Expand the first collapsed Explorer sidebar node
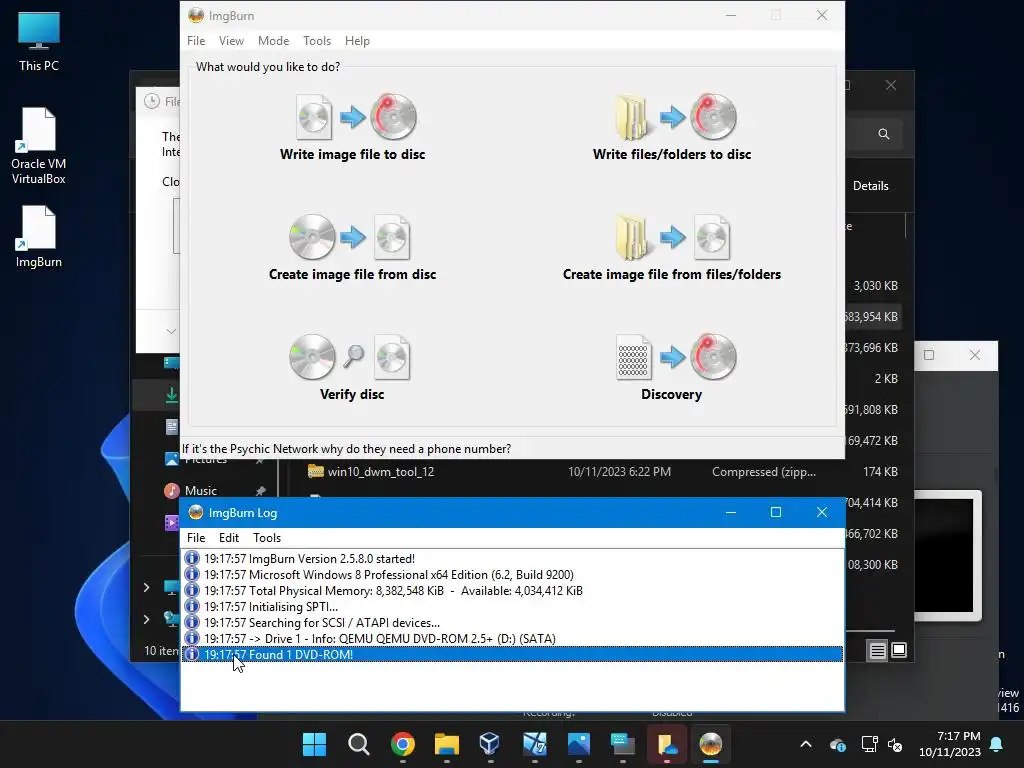The image size is (1024, 768). click(x=146, y=588)
